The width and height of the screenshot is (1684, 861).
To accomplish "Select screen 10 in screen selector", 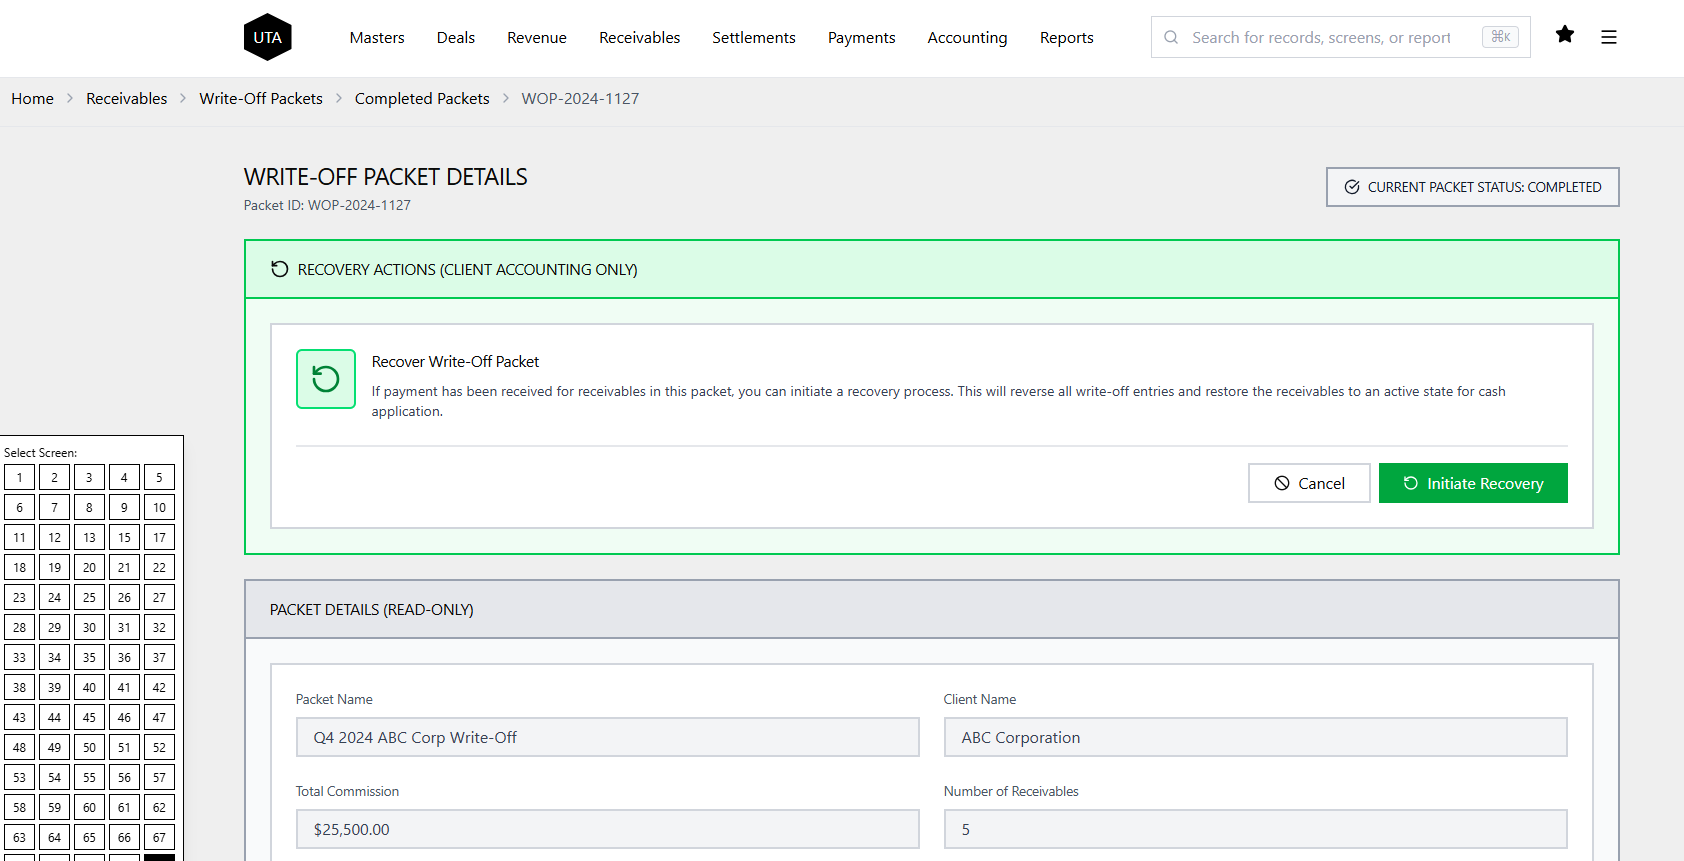I will (159, 507).
